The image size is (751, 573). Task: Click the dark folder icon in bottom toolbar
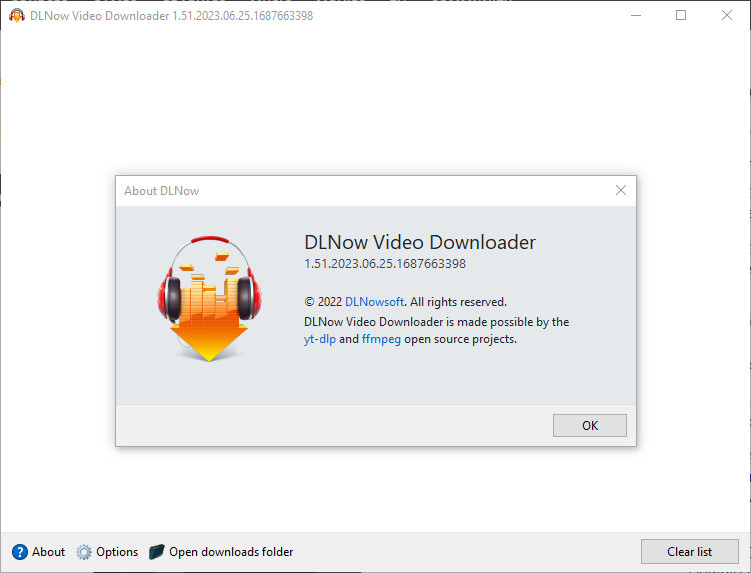click(157, 552)
